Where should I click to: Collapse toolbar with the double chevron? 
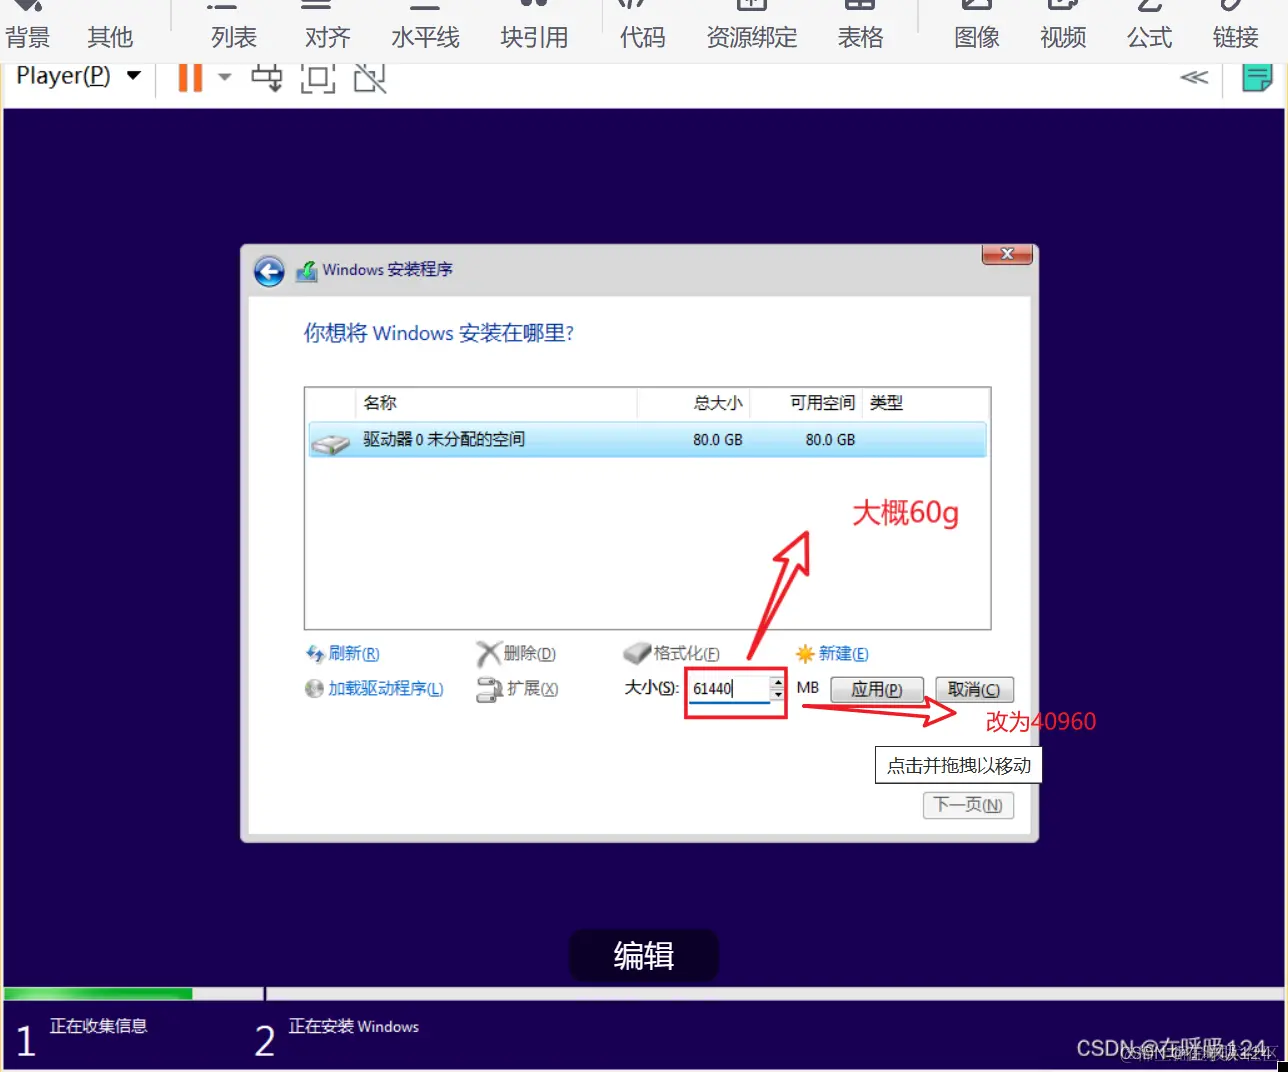click(x=1194, y=77)
